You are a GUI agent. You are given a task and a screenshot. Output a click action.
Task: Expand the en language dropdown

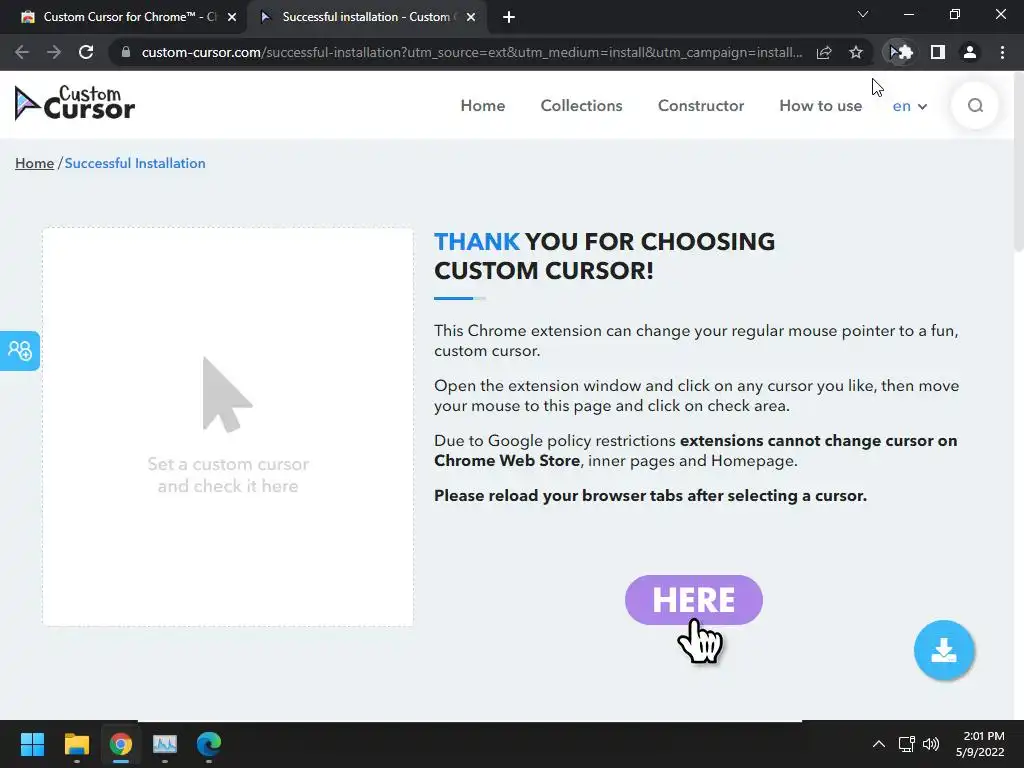pyautogui.click(x=910, y=106)
